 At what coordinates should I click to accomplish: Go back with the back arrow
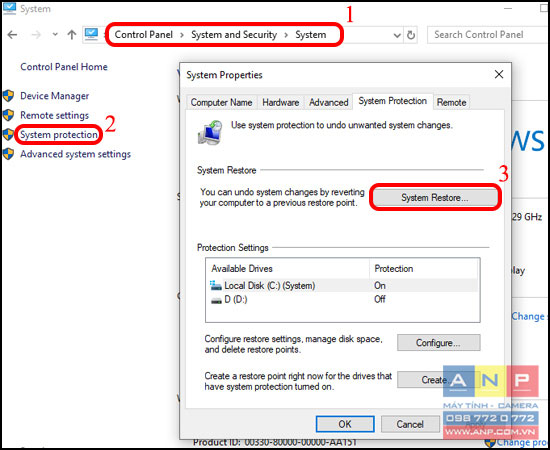12,35
